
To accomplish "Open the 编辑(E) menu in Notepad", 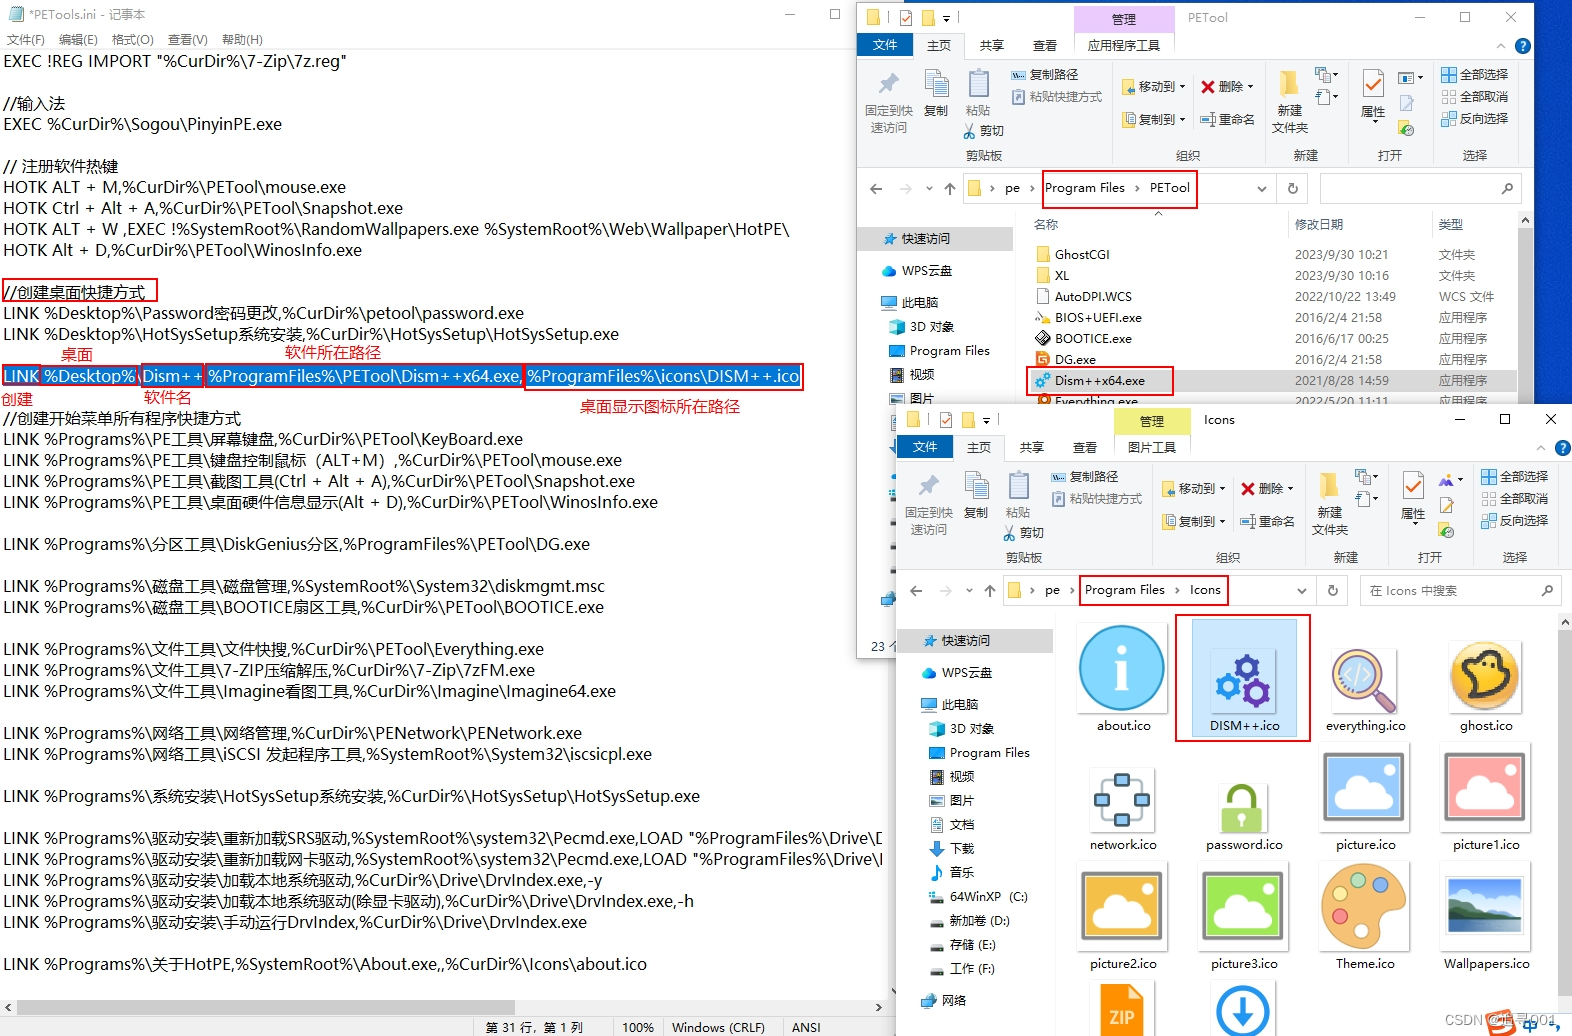I will pyautogui.click(x=78, y=39).
